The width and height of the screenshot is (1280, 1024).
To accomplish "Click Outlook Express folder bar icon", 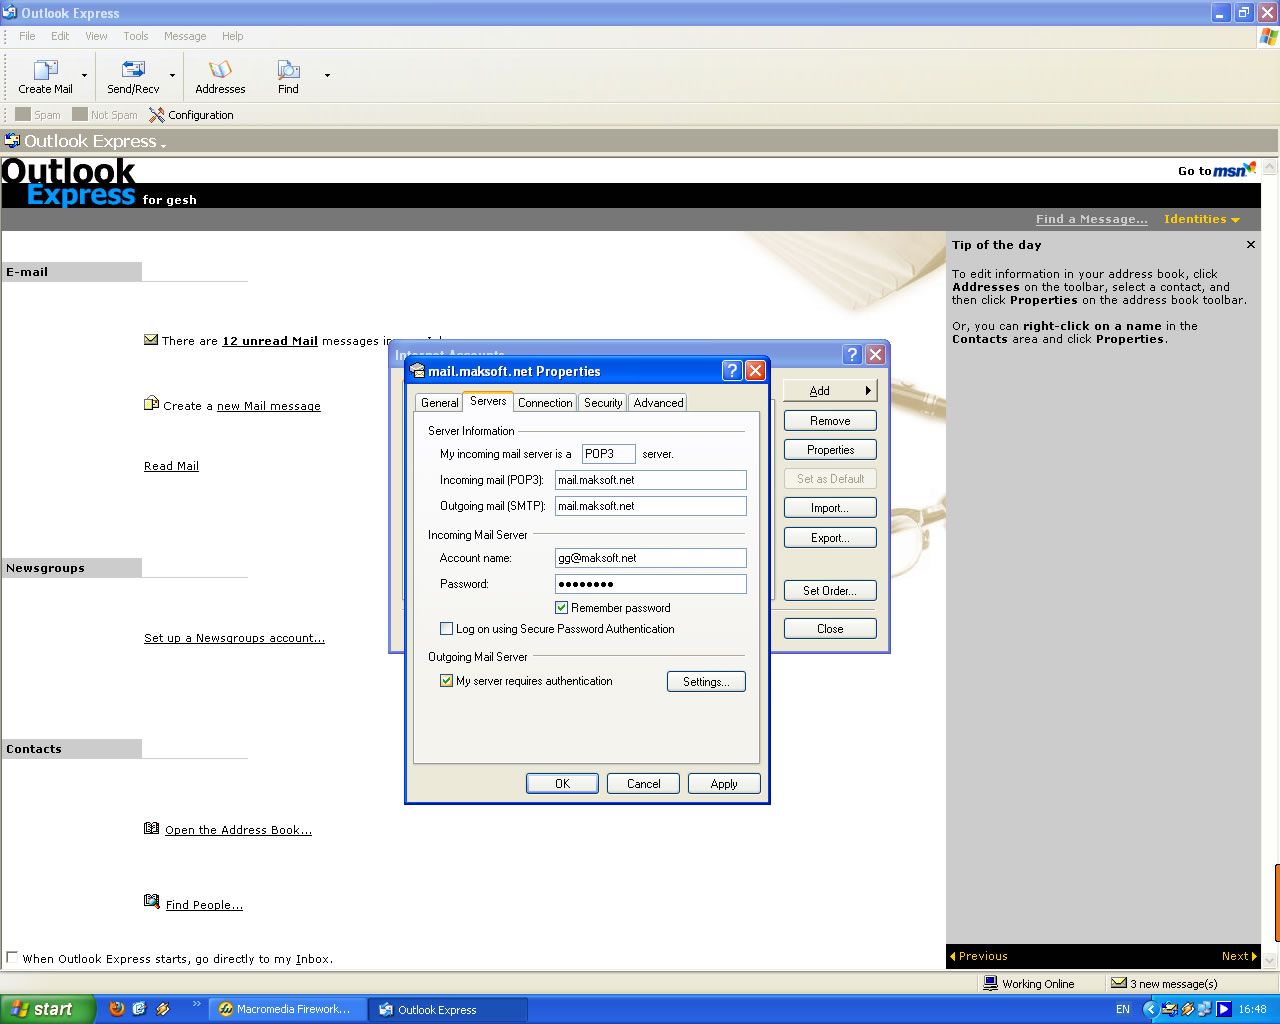I will click(x=12, y=140).
